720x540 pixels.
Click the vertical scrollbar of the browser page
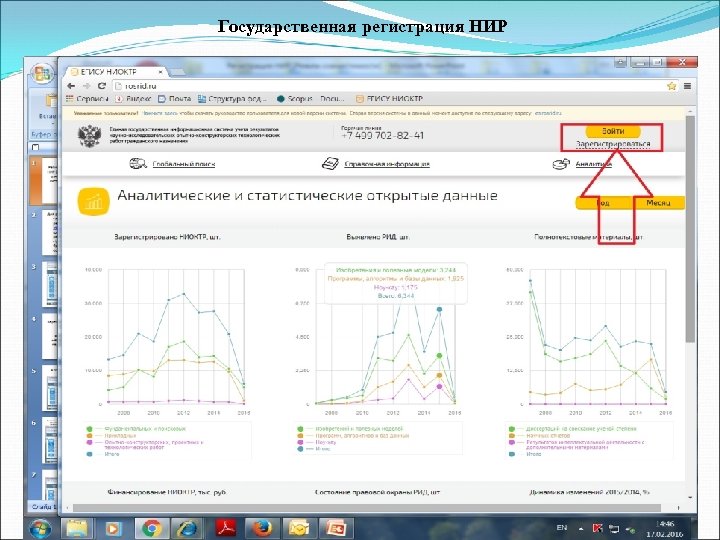click(x=690, y=228)
